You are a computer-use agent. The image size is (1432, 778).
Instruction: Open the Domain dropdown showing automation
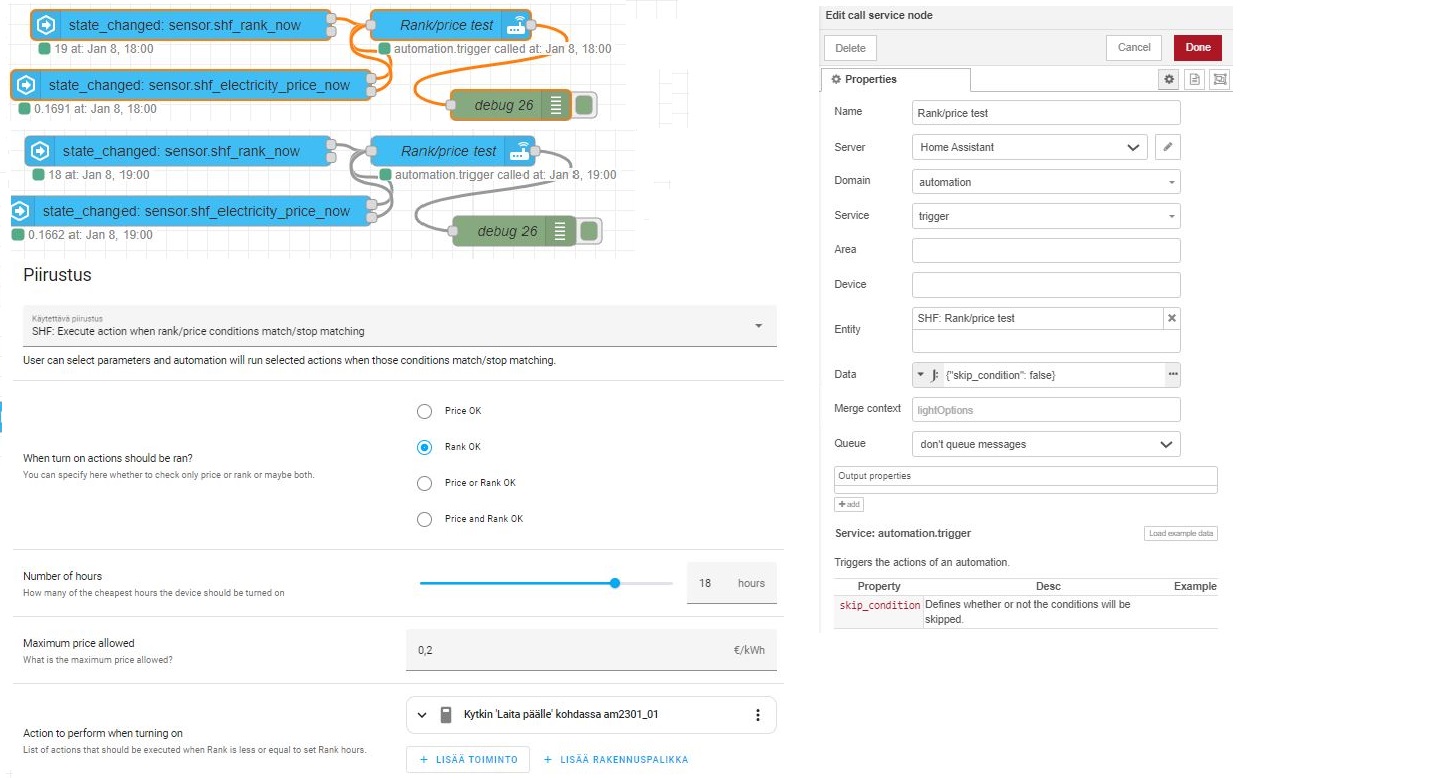click(x=1046, y=182)
